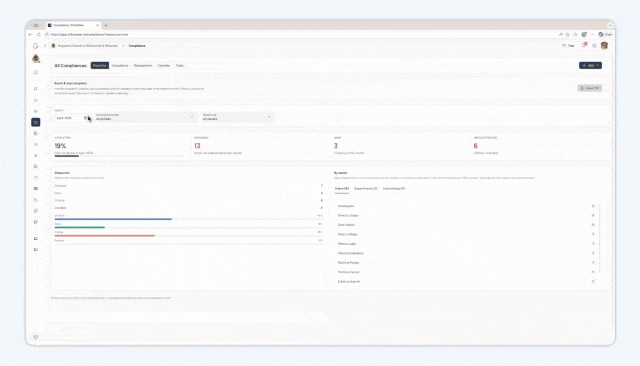640x366 pixels.
Task: Click the organization crest in the sidebar
Action: click(36, 59)
